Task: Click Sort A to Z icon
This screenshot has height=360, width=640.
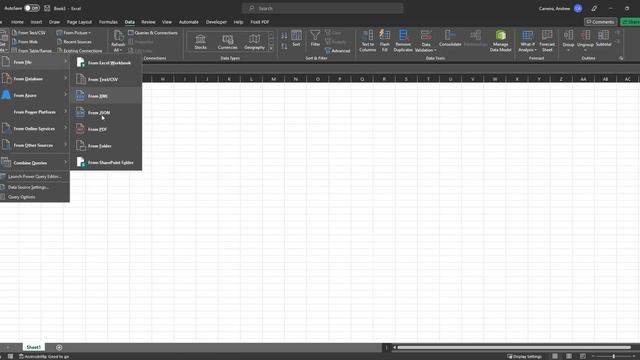Action: [284, 36]
